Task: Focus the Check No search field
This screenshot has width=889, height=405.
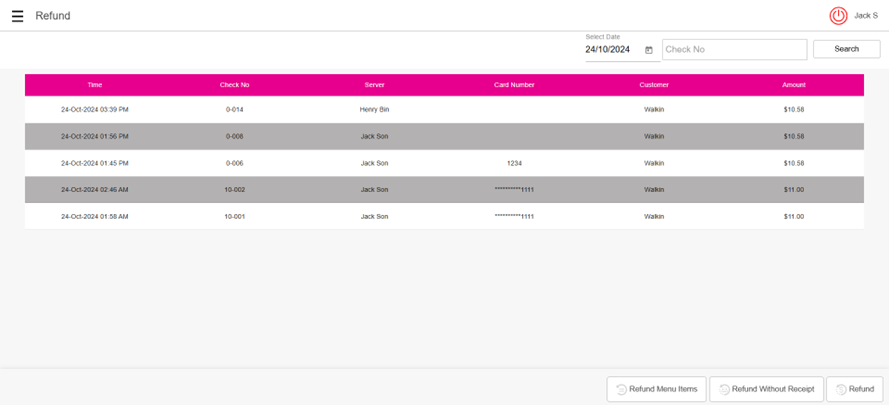Action: pos(733,49)
